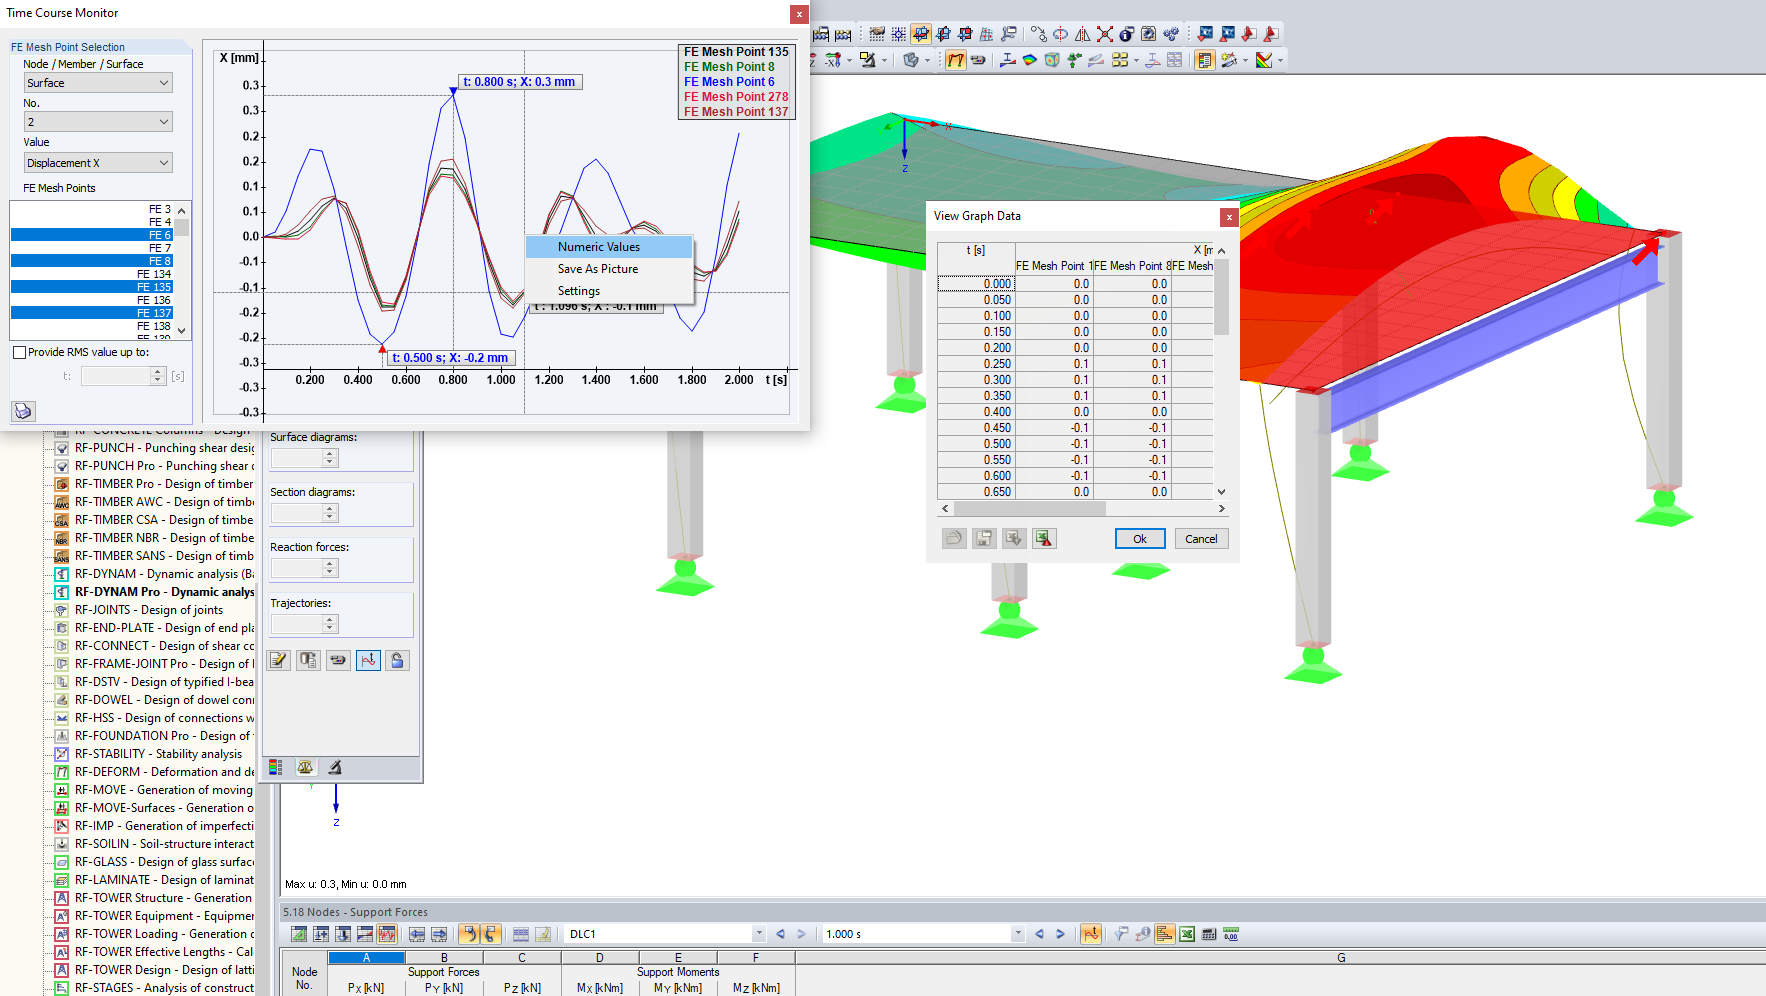
Task: Choose Save As Picture from context menu
Action: click(609, 269)
